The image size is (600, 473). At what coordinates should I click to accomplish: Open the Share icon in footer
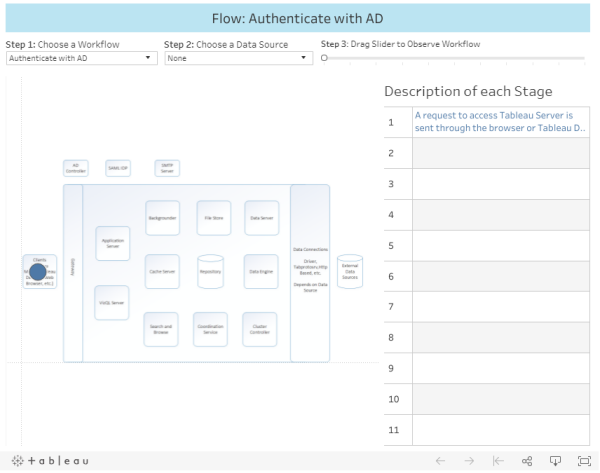pyautogui.click(x=527, y=461)
